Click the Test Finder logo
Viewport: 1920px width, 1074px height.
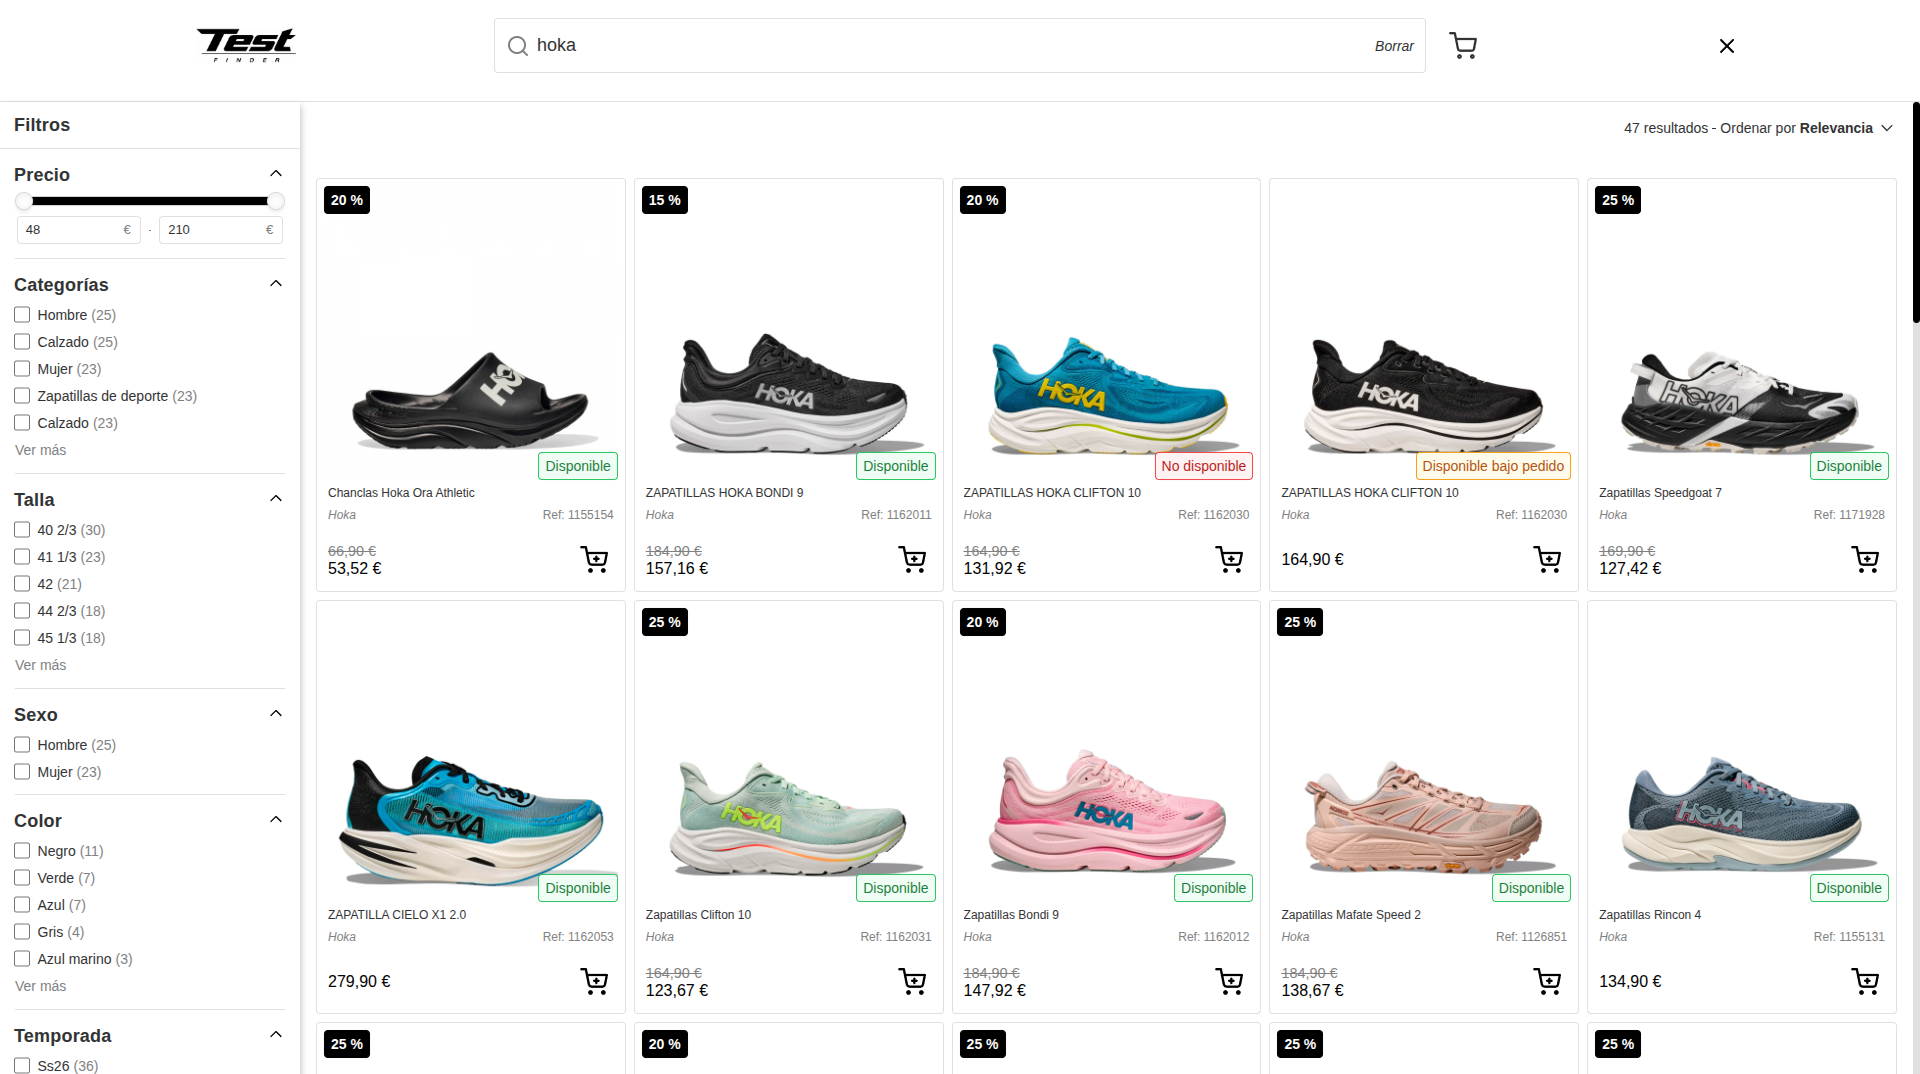(x=246, y=45)
